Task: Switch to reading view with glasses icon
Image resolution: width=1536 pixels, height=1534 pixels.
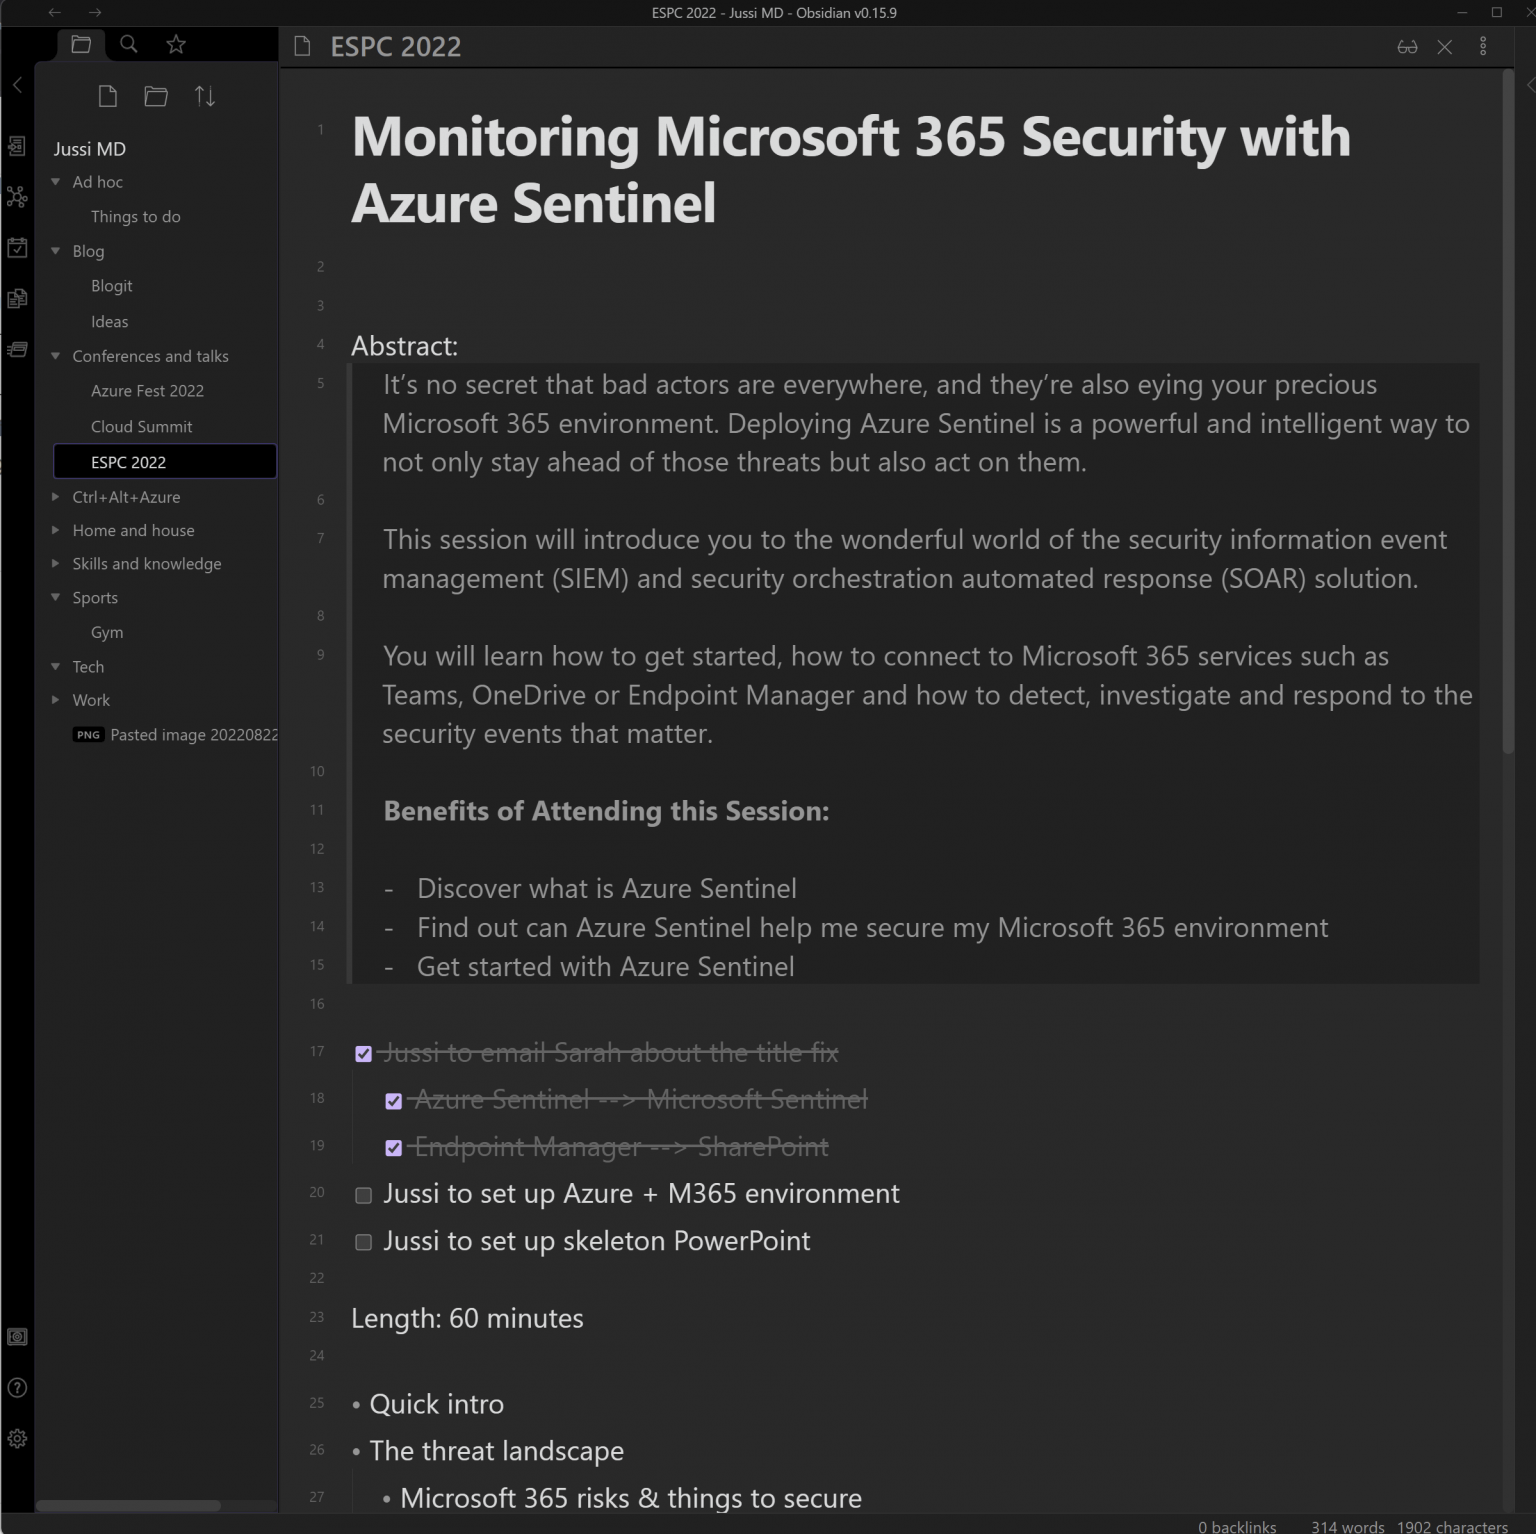Action: 1407,47
